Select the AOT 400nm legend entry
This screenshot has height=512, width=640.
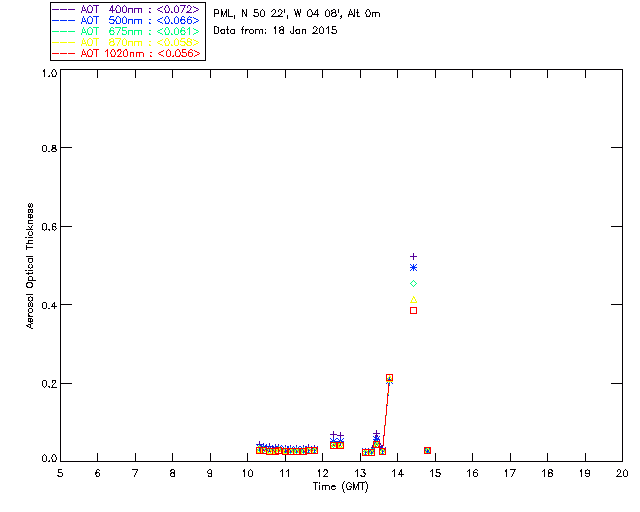click(126, 9)
